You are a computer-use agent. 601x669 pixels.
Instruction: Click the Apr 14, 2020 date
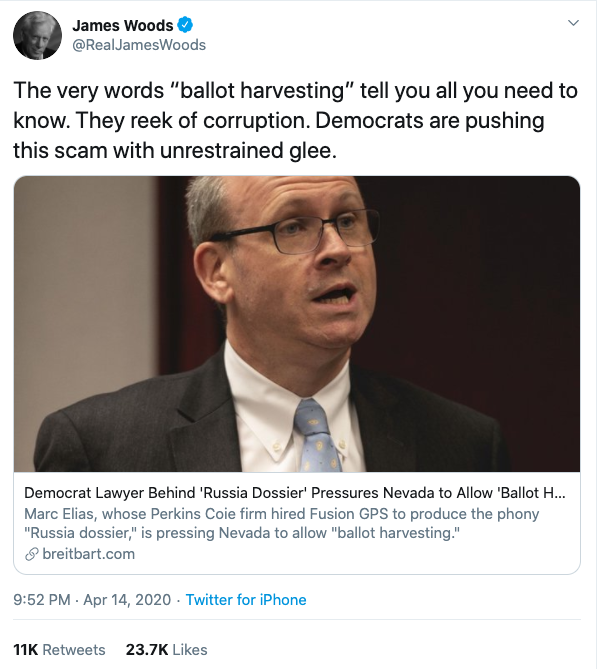pyautogui.click(x=126, y=600)
